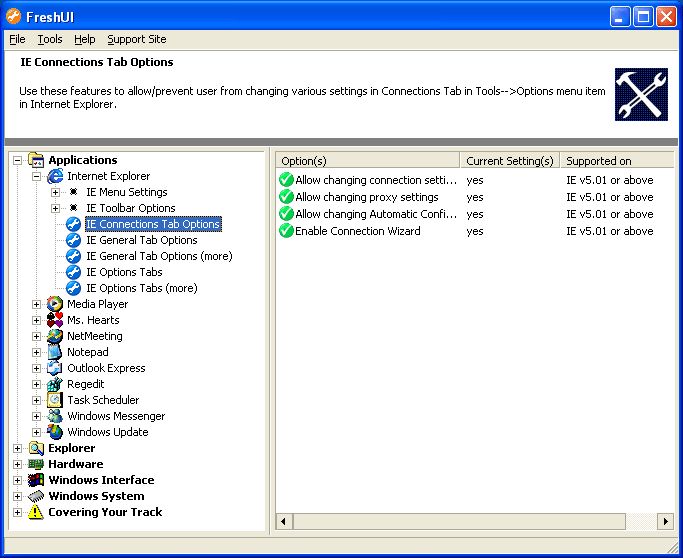Image resolution: width=683 pixels, height=558 pixels.
Task: Click the hammer and wrench header image
Action: point(641,94)
